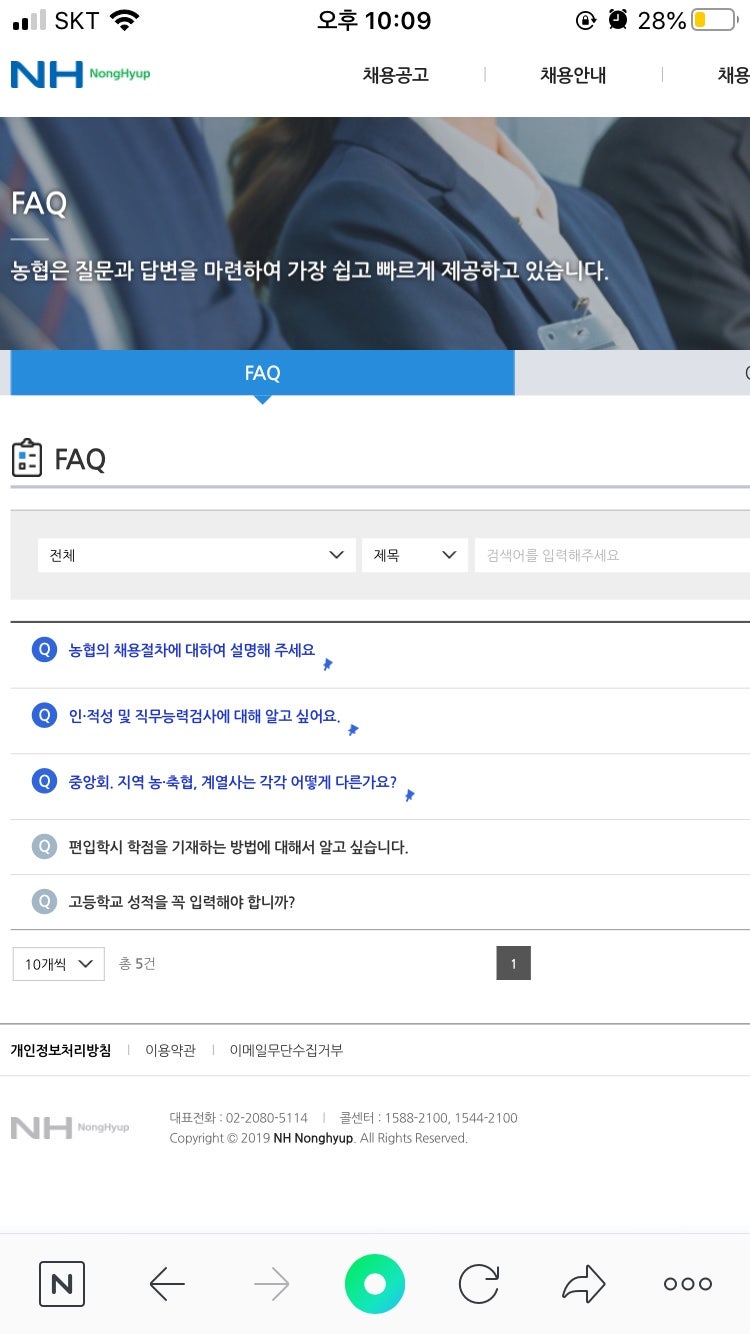
Task: Tap the share arrow icon
Action: click(x=584, y=1284)
